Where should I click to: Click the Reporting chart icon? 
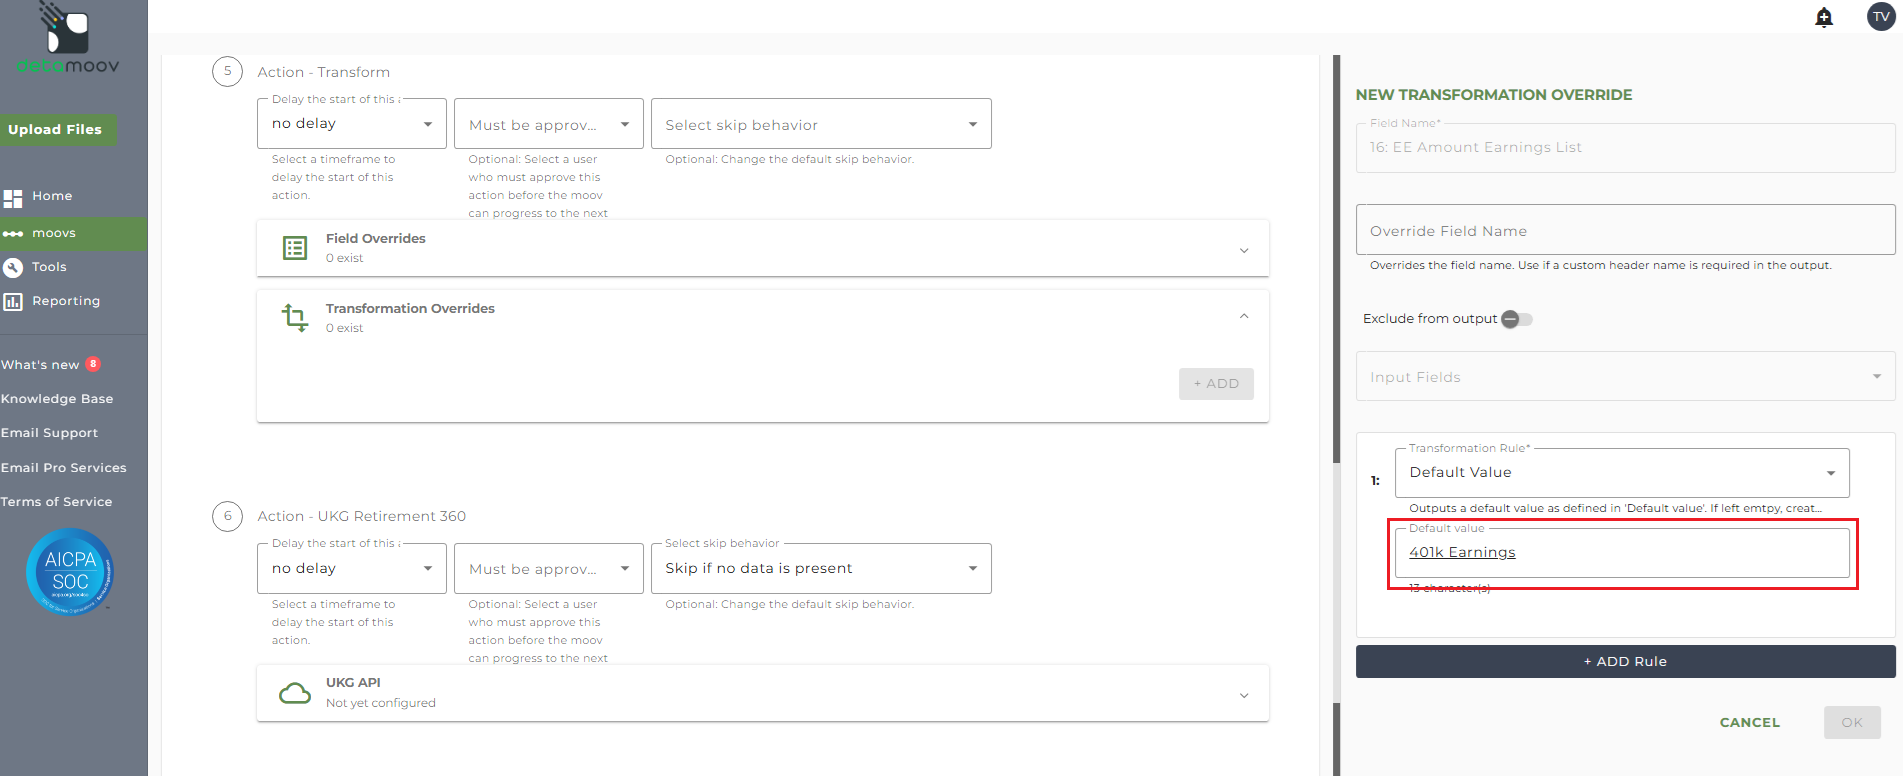click(x=13, y=301)
